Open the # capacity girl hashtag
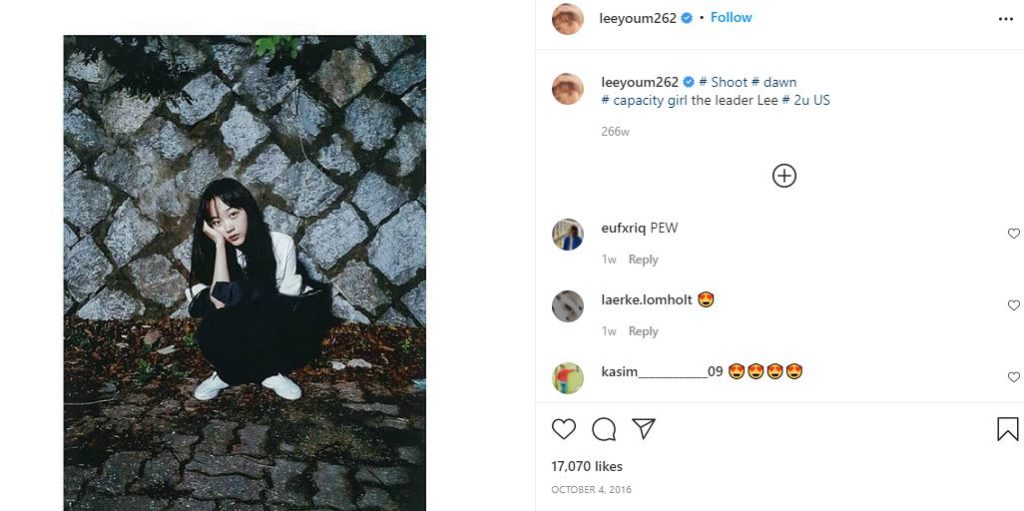 644,101
